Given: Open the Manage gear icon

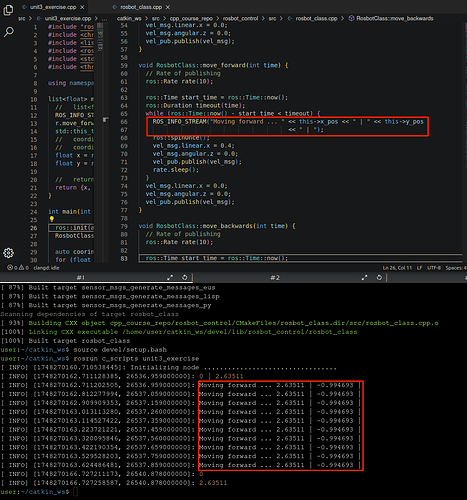Looking at the screenshot, I should click(8, 253).
